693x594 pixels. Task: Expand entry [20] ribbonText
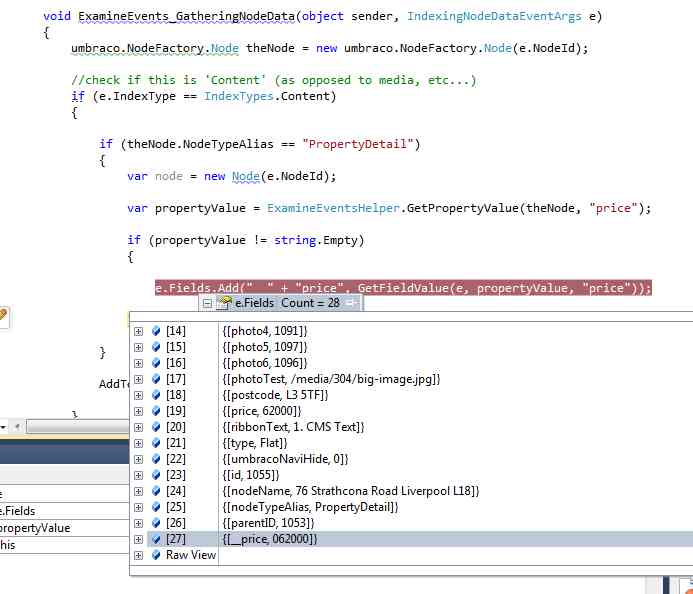point(138,427)
